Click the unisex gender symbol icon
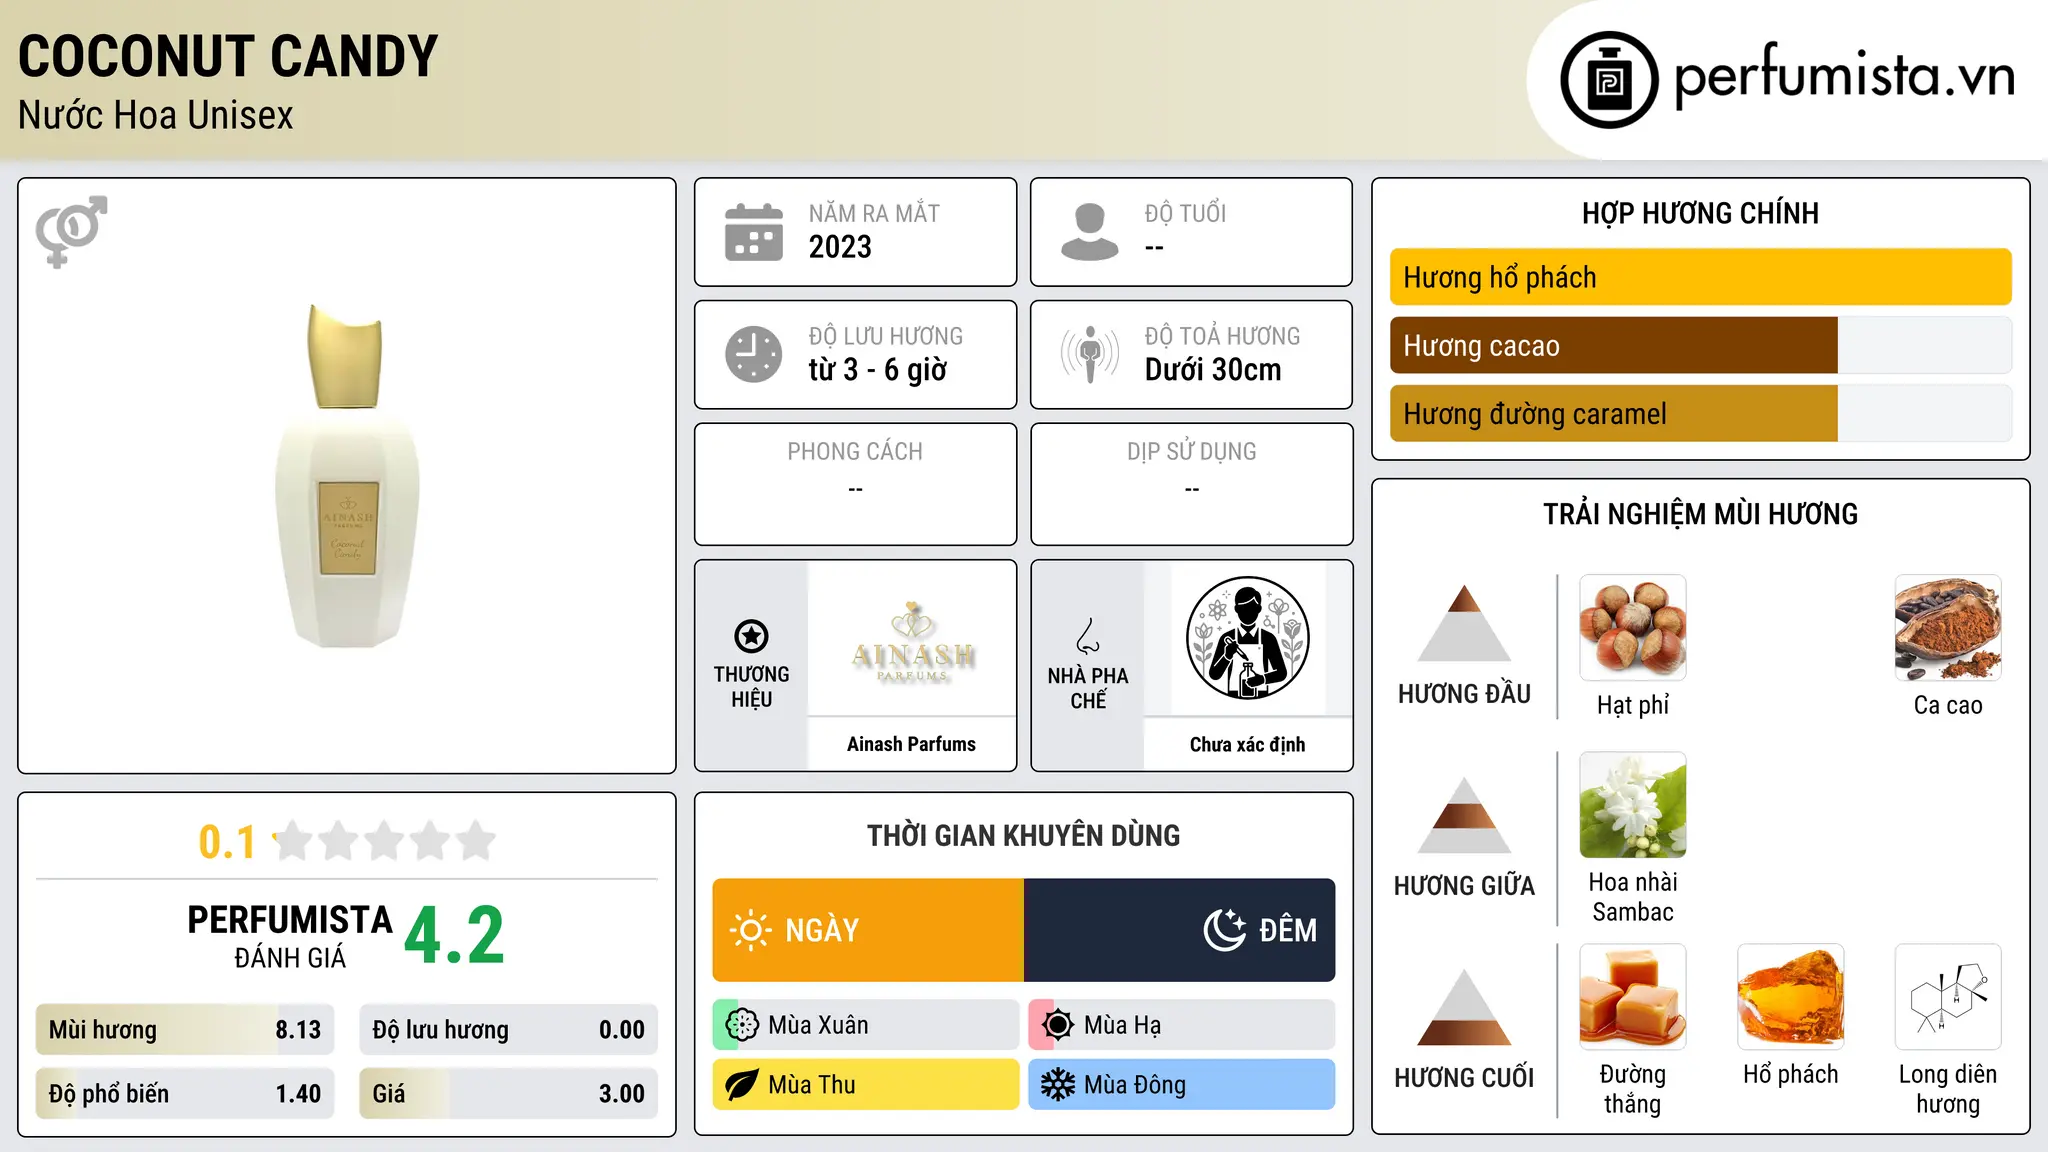 click(x=71, y=231)
